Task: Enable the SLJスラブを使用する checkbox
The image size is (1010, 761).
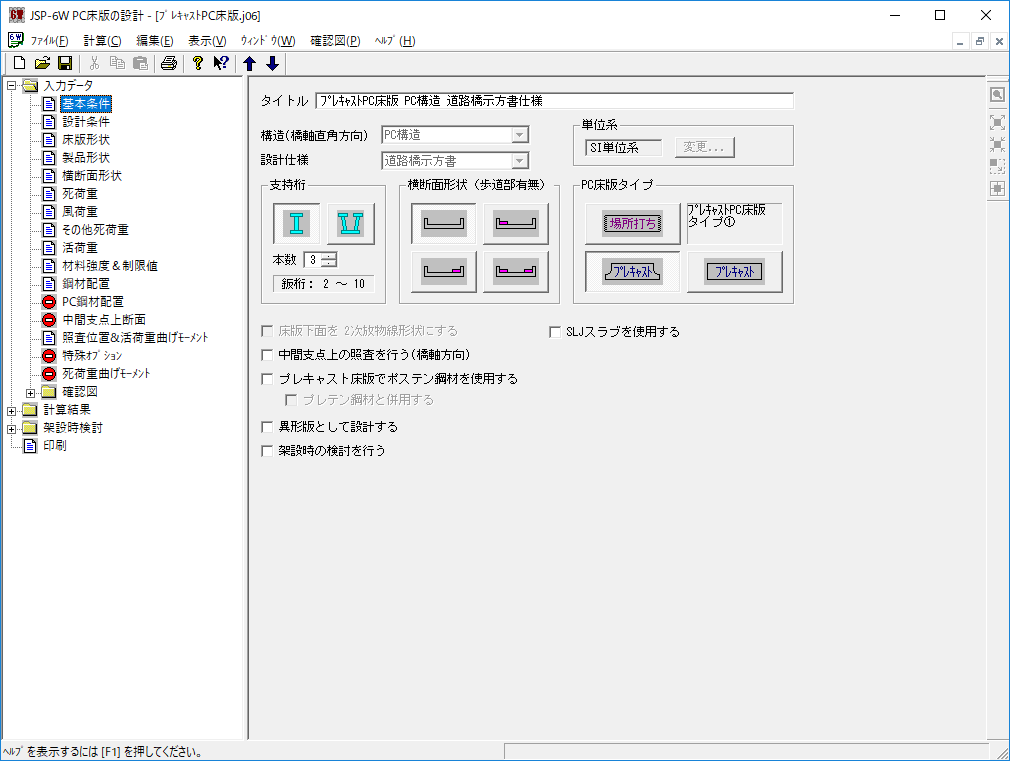Action: (x=557, y=332)
